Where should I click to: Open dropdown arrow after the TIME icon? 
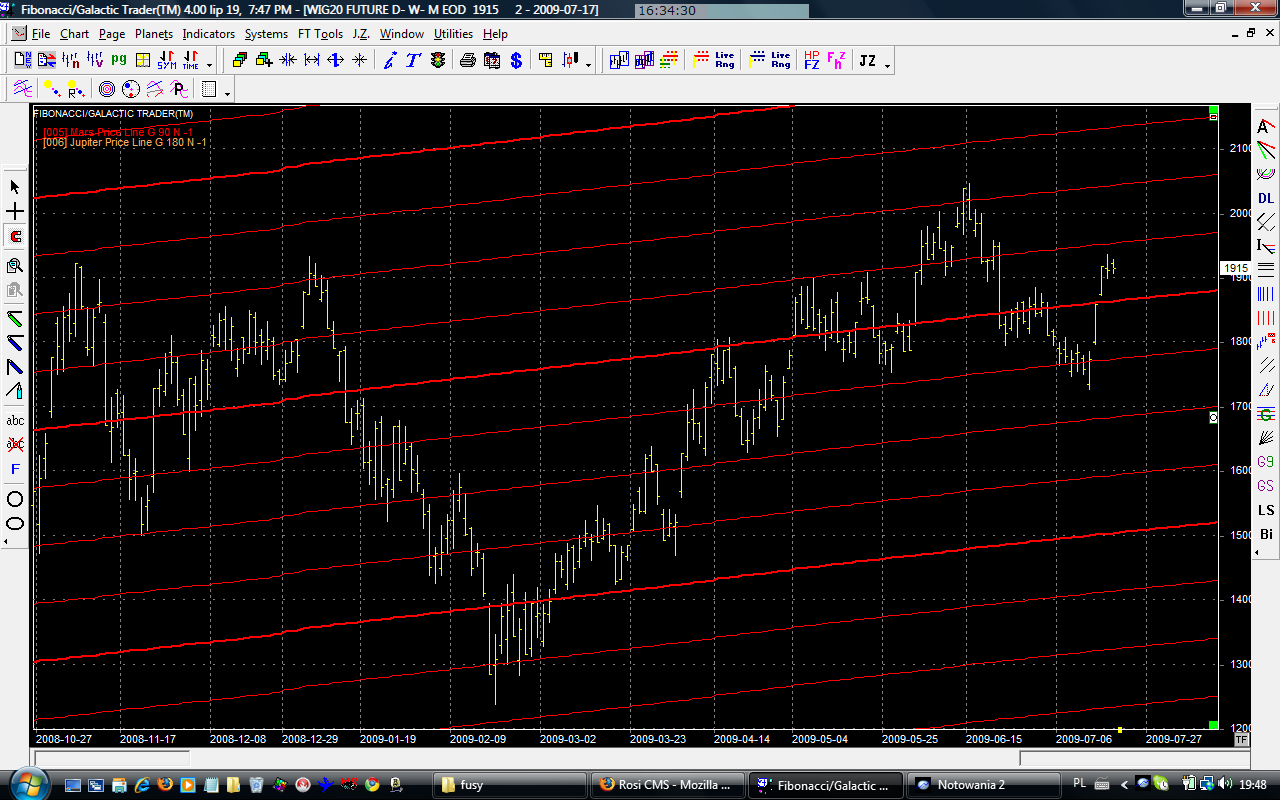(209, 64)
